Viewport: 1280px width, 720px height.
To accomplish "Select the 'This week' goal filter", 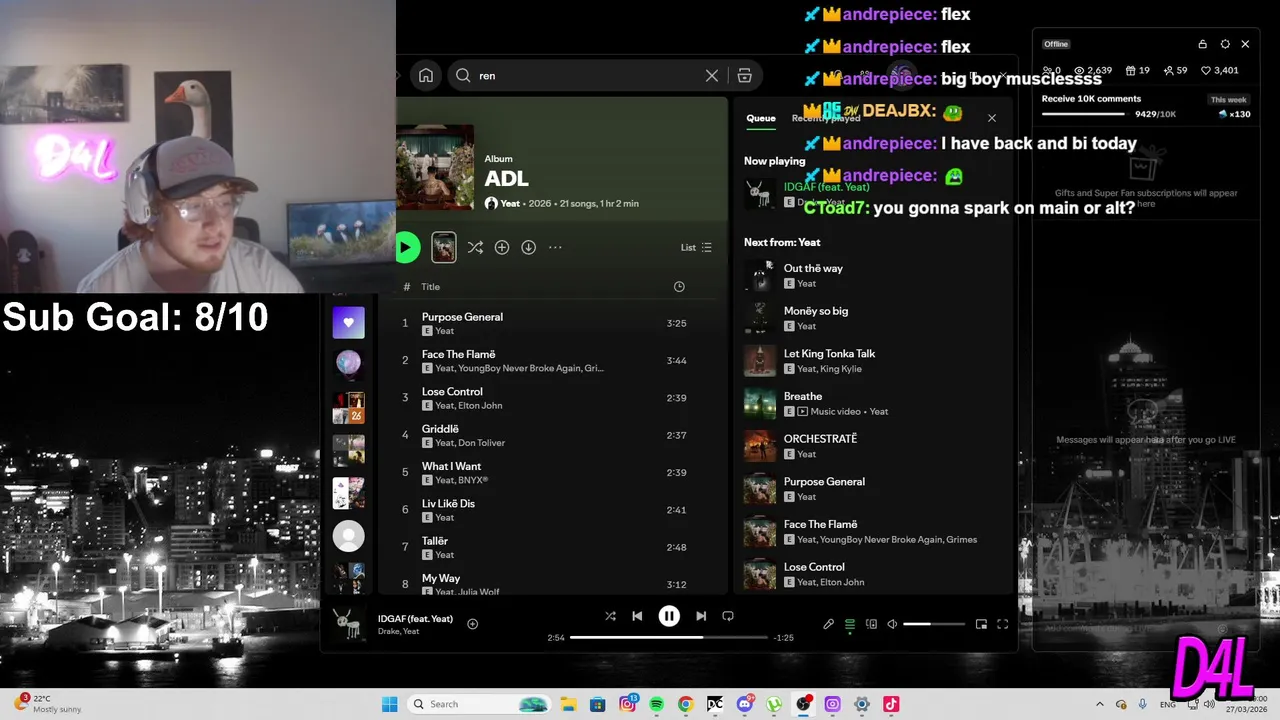I will [x=1228, y=100].
